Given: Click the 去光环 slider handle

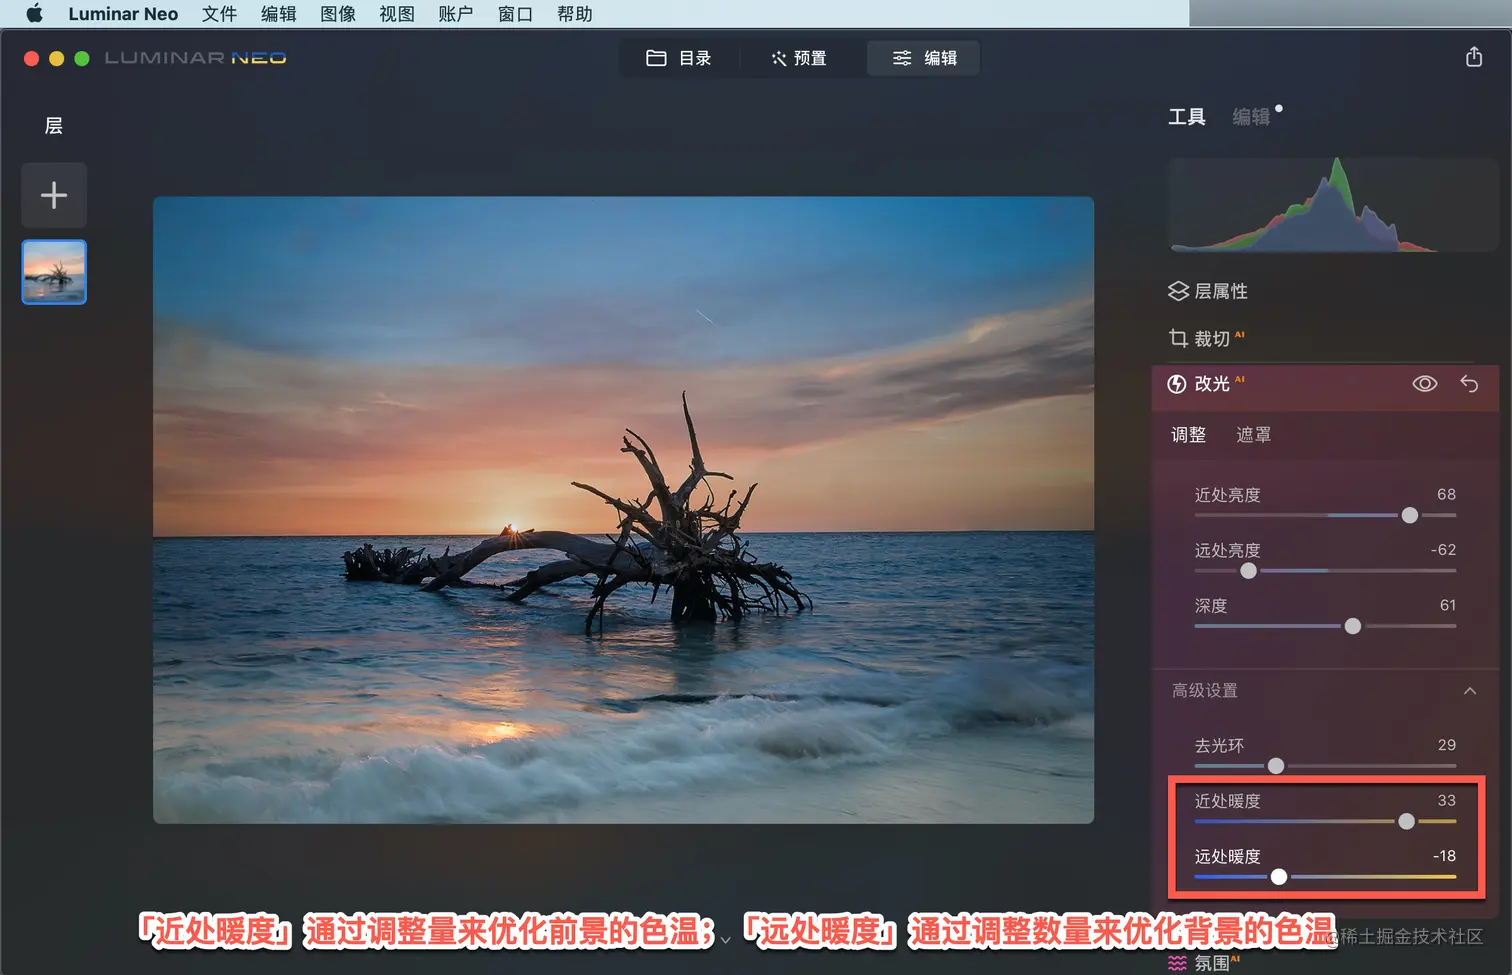Looking at the screenshot, I should pyautogui.click(x=1276, y=766).
